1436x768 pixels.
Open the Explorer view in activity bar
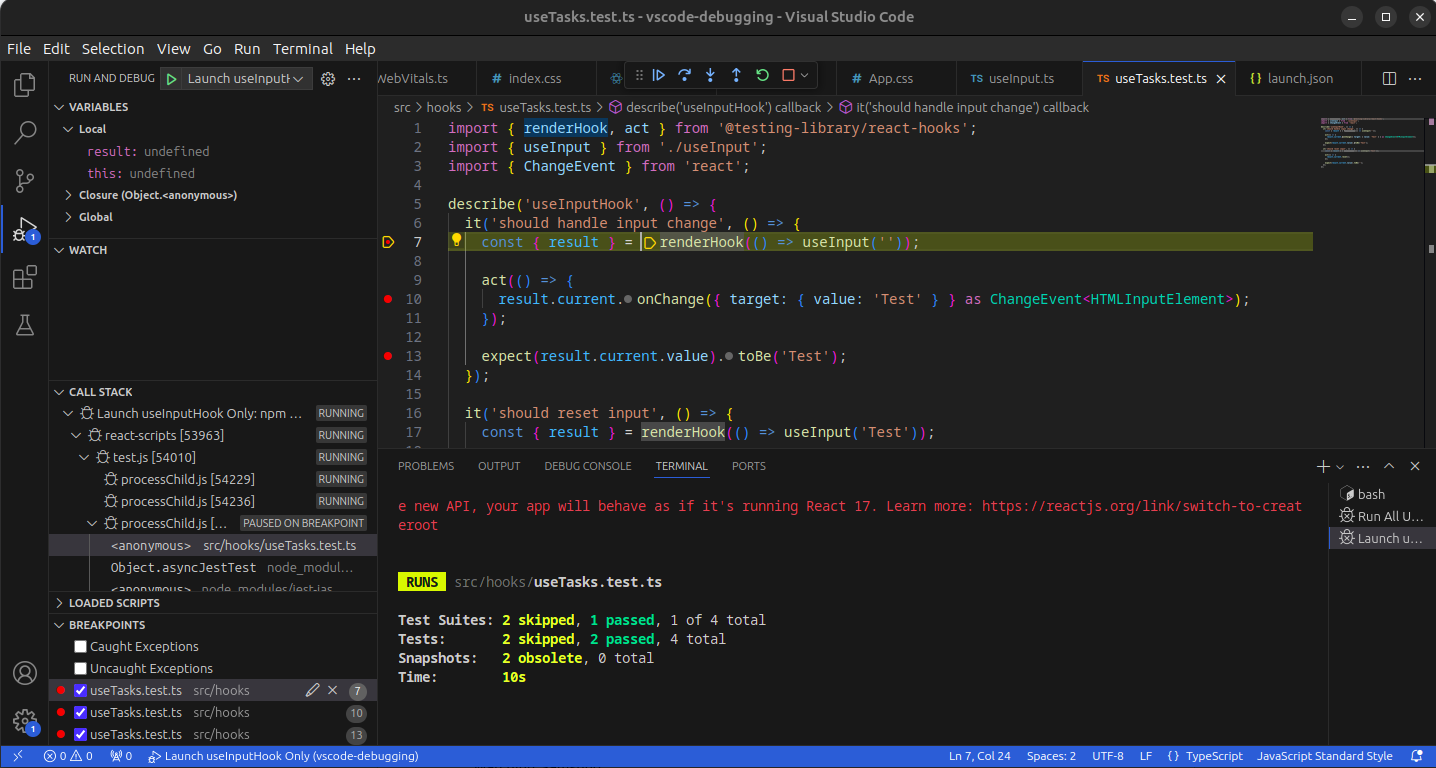25,85
